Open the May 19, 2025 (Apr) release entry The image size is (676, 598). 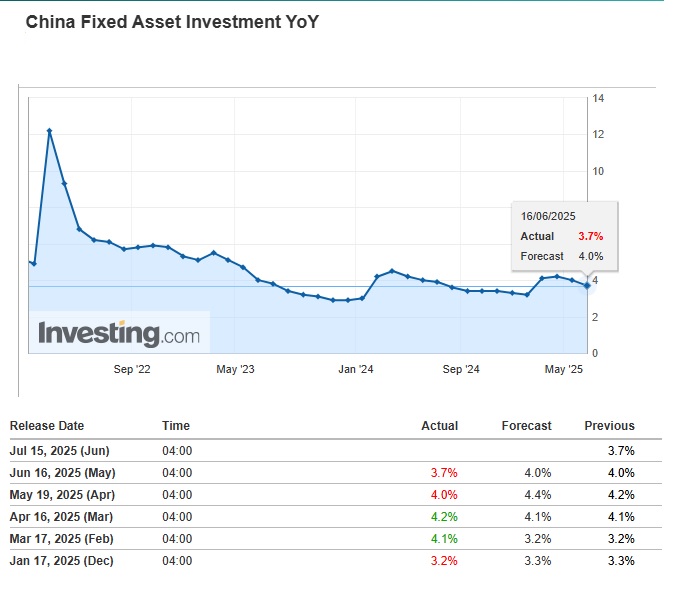62,495
